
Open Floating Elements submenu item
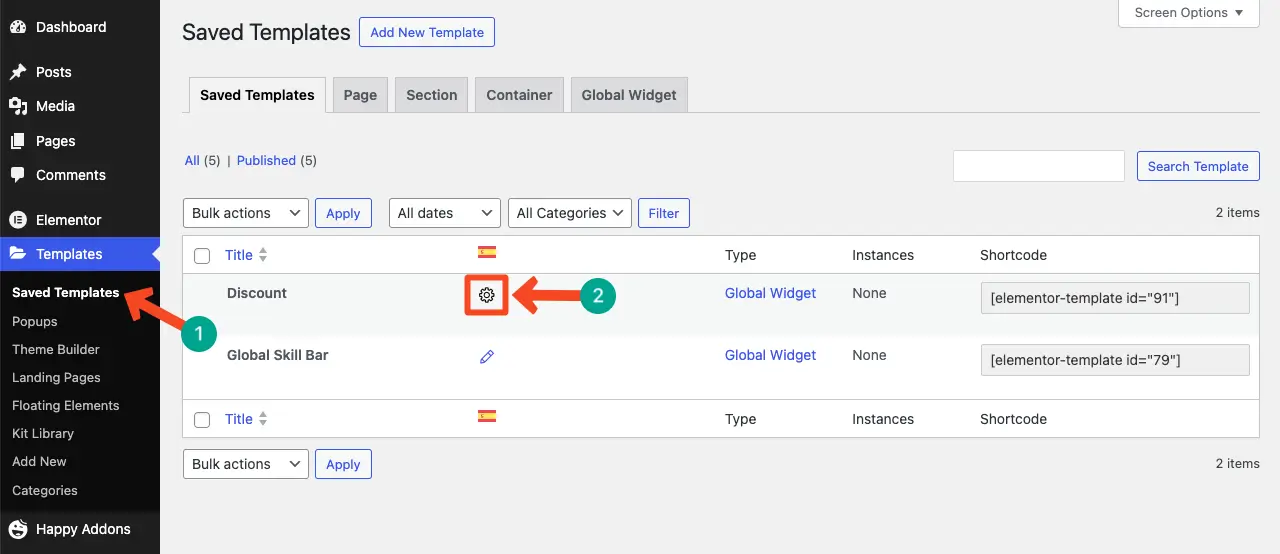point(66,406)
